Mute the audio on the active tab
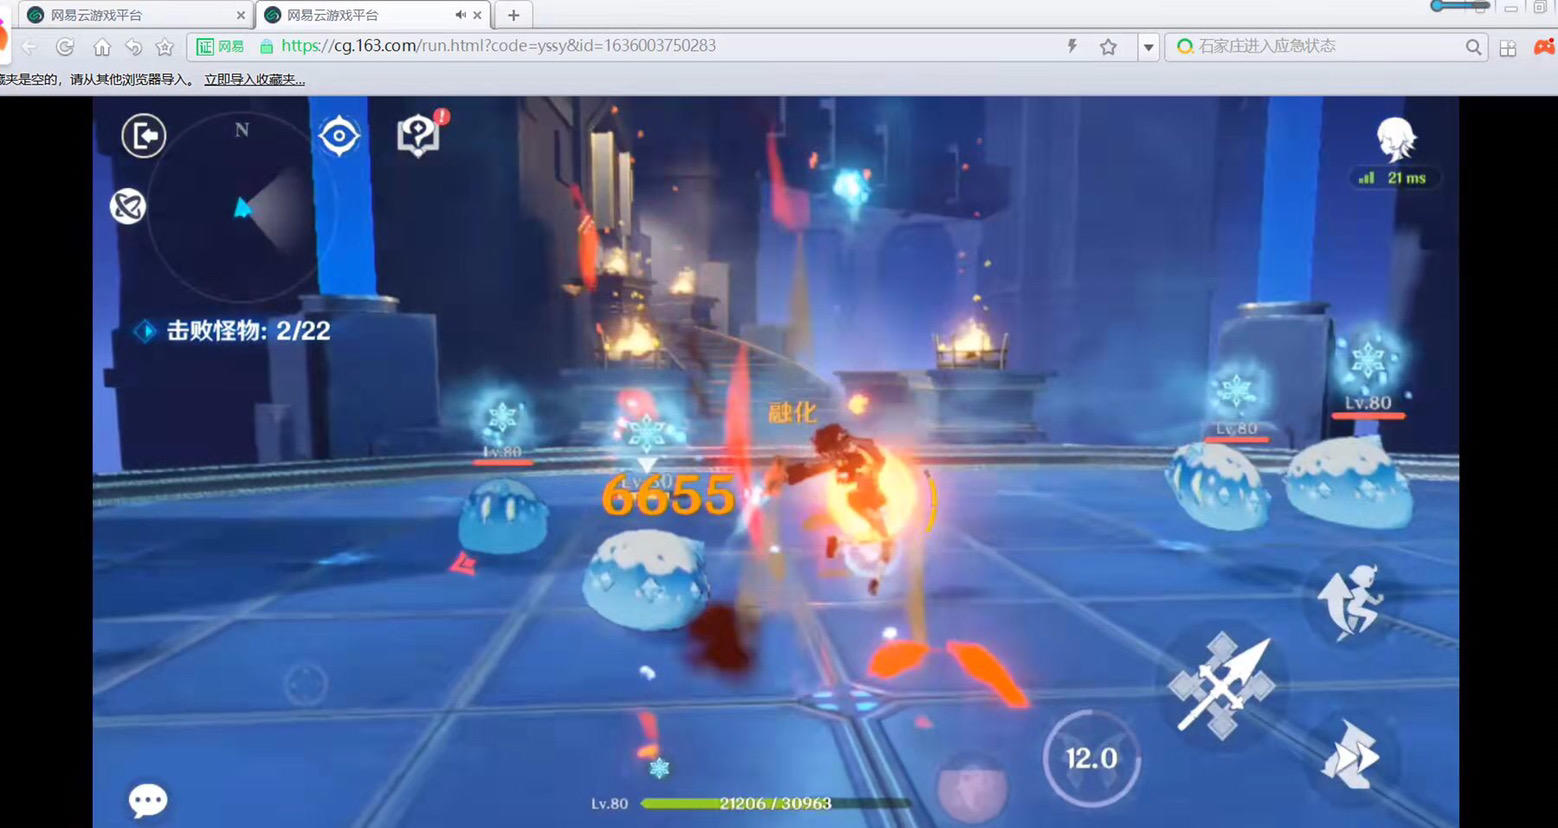 460,15
